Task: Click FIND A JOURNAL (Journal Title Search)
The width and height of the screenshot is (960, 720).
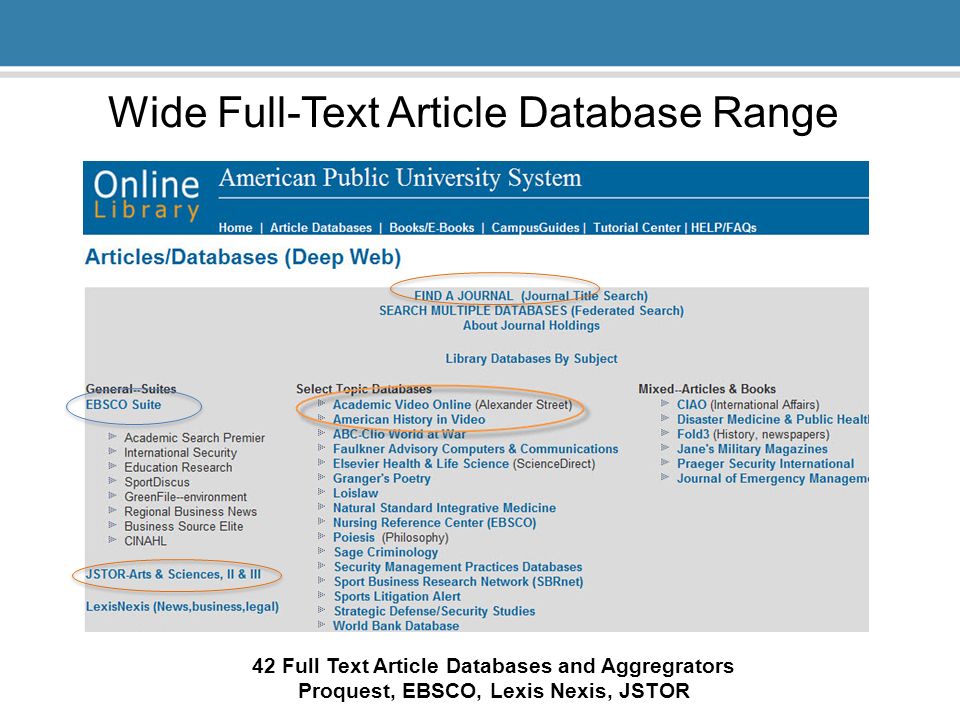Action: pyautogui.click(x=531, y=296)
